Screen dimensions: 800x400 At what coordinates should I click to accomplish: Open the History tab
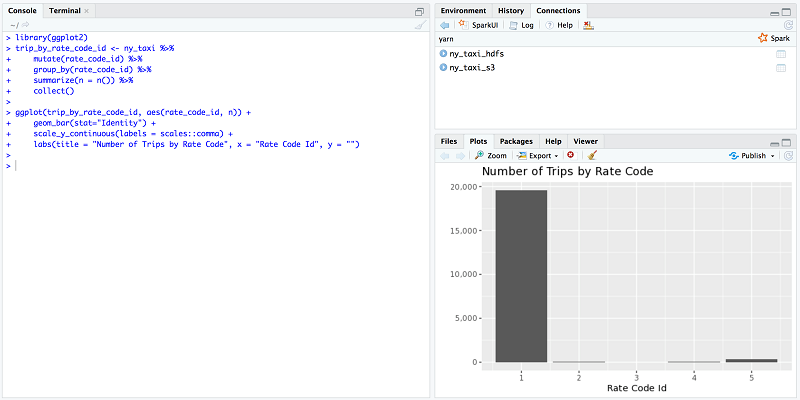pos(511,11)
